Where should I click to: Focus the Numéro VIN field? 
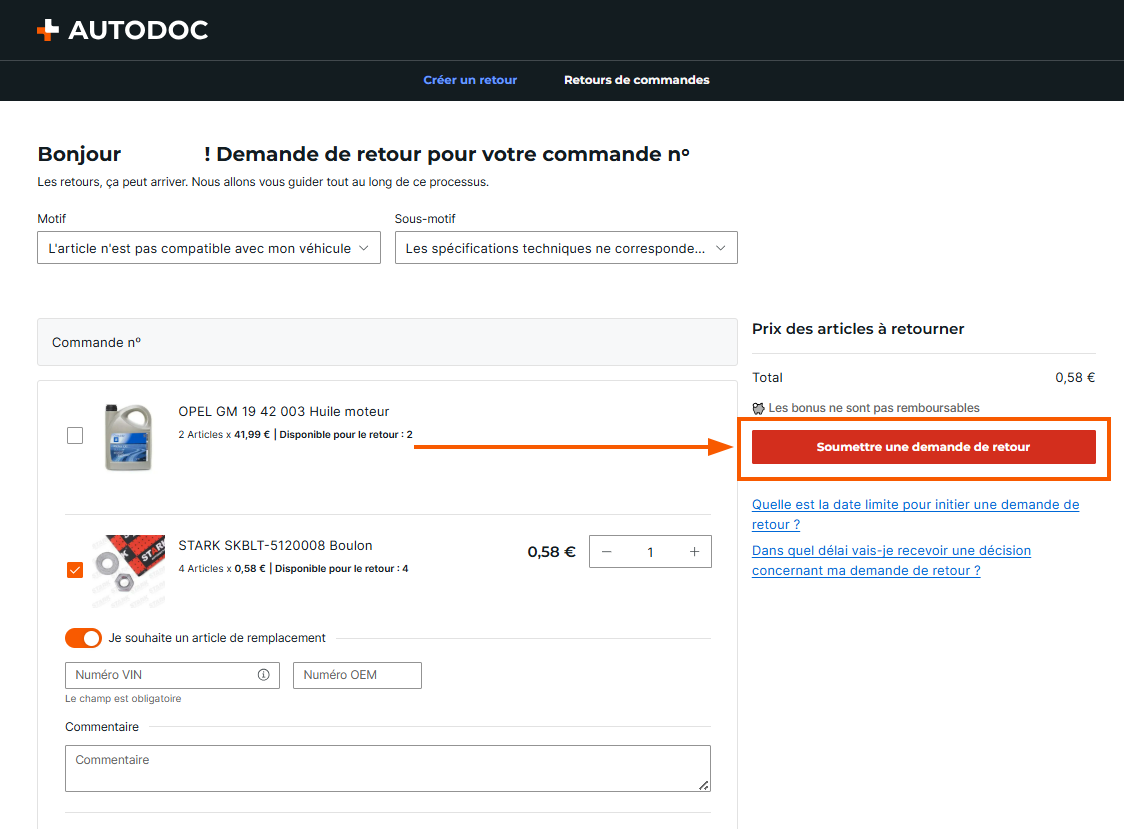click(172, 675)
